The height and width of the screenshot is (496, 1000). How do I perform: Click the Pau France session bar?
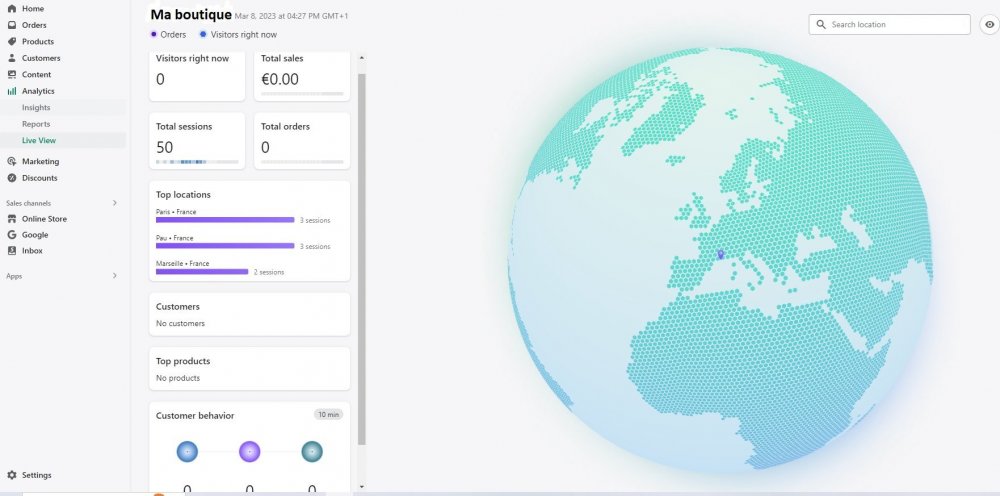[x=225, y=245]
